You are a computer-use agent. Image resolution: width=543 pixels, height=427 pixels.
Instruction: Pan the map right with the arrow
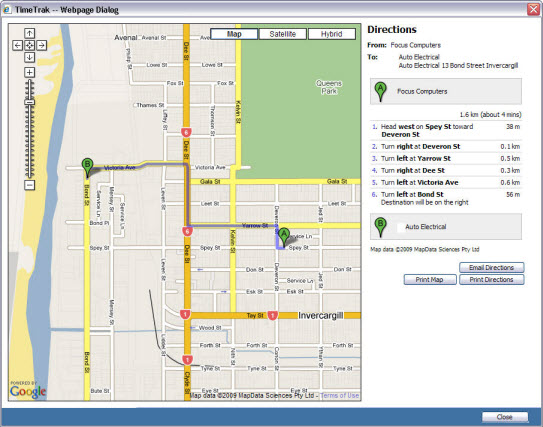[42, 45]
